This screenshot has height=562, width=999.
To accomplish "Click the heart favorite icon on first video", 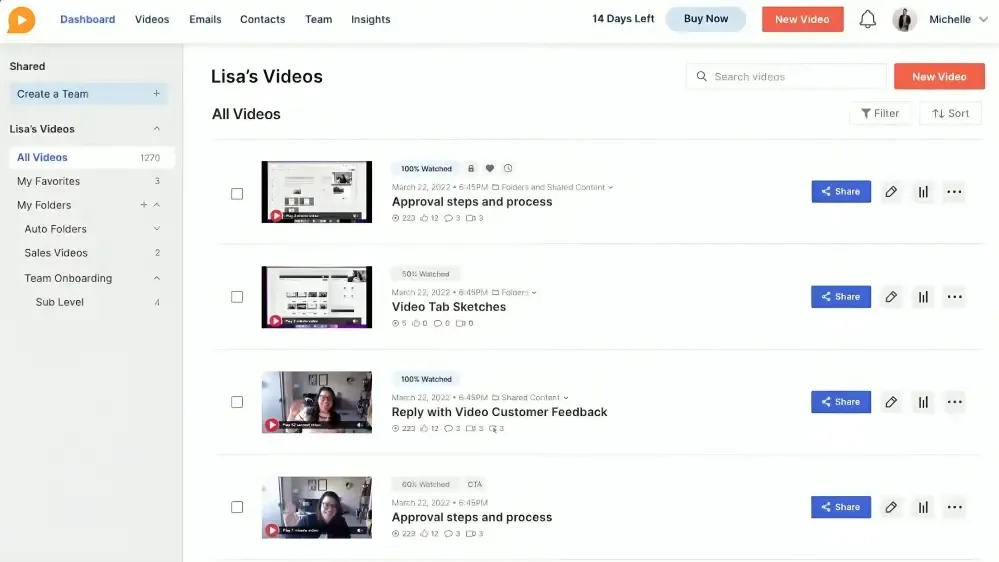I will (x=489, y=169).
